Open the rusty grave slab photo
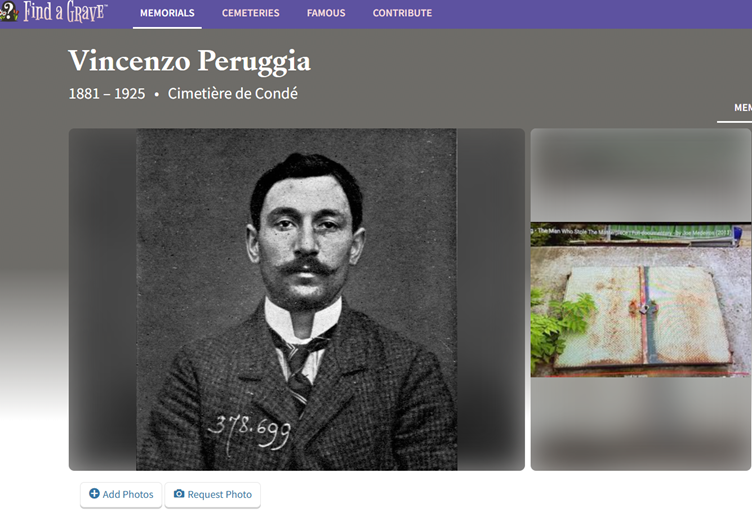Image resolution: width=752 pixels, height=517 pixels. point(641,299)
